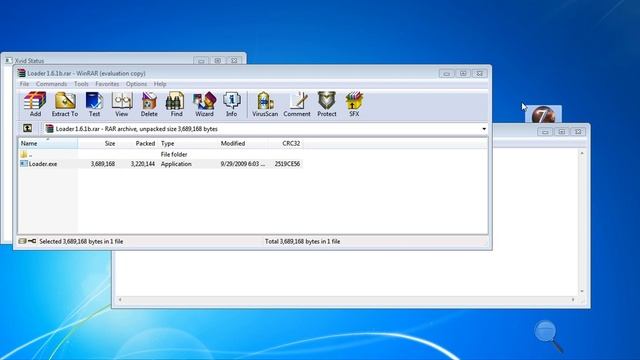Open the View file tool
The width and height of the screenshot is (640, 360).
(122, 104)
